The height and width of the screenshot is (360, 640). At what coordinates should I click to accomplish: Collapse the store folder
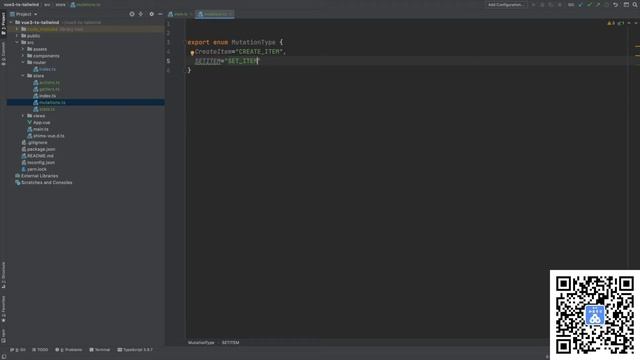pos(23,76)
